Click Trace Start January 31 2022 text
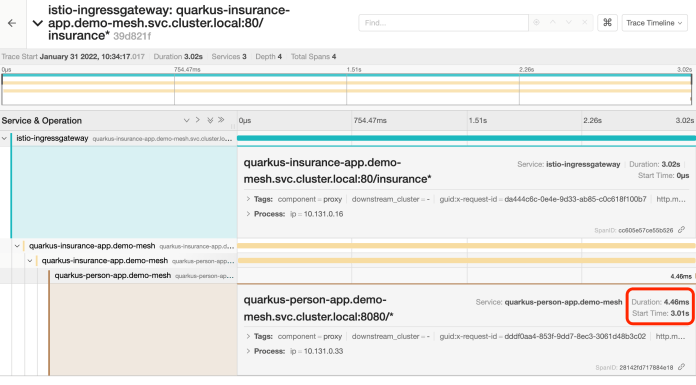 [x=73, y=56]
